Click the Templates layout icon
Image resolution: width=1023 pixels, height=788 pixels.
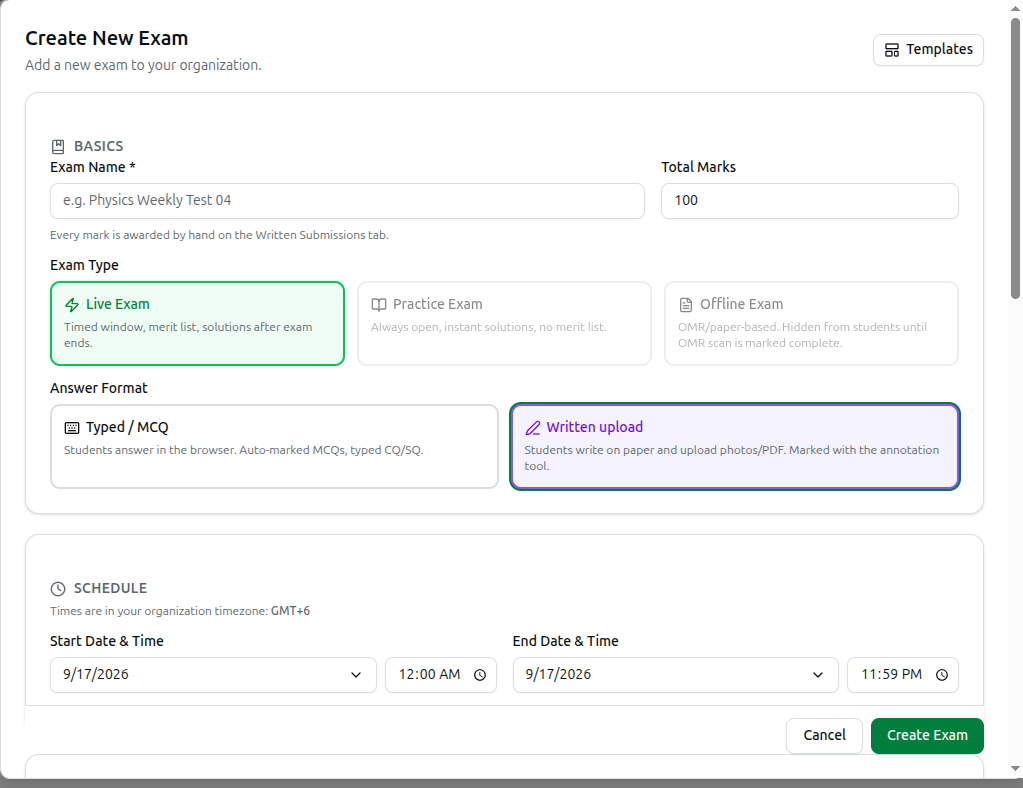(x=891, y=50)
